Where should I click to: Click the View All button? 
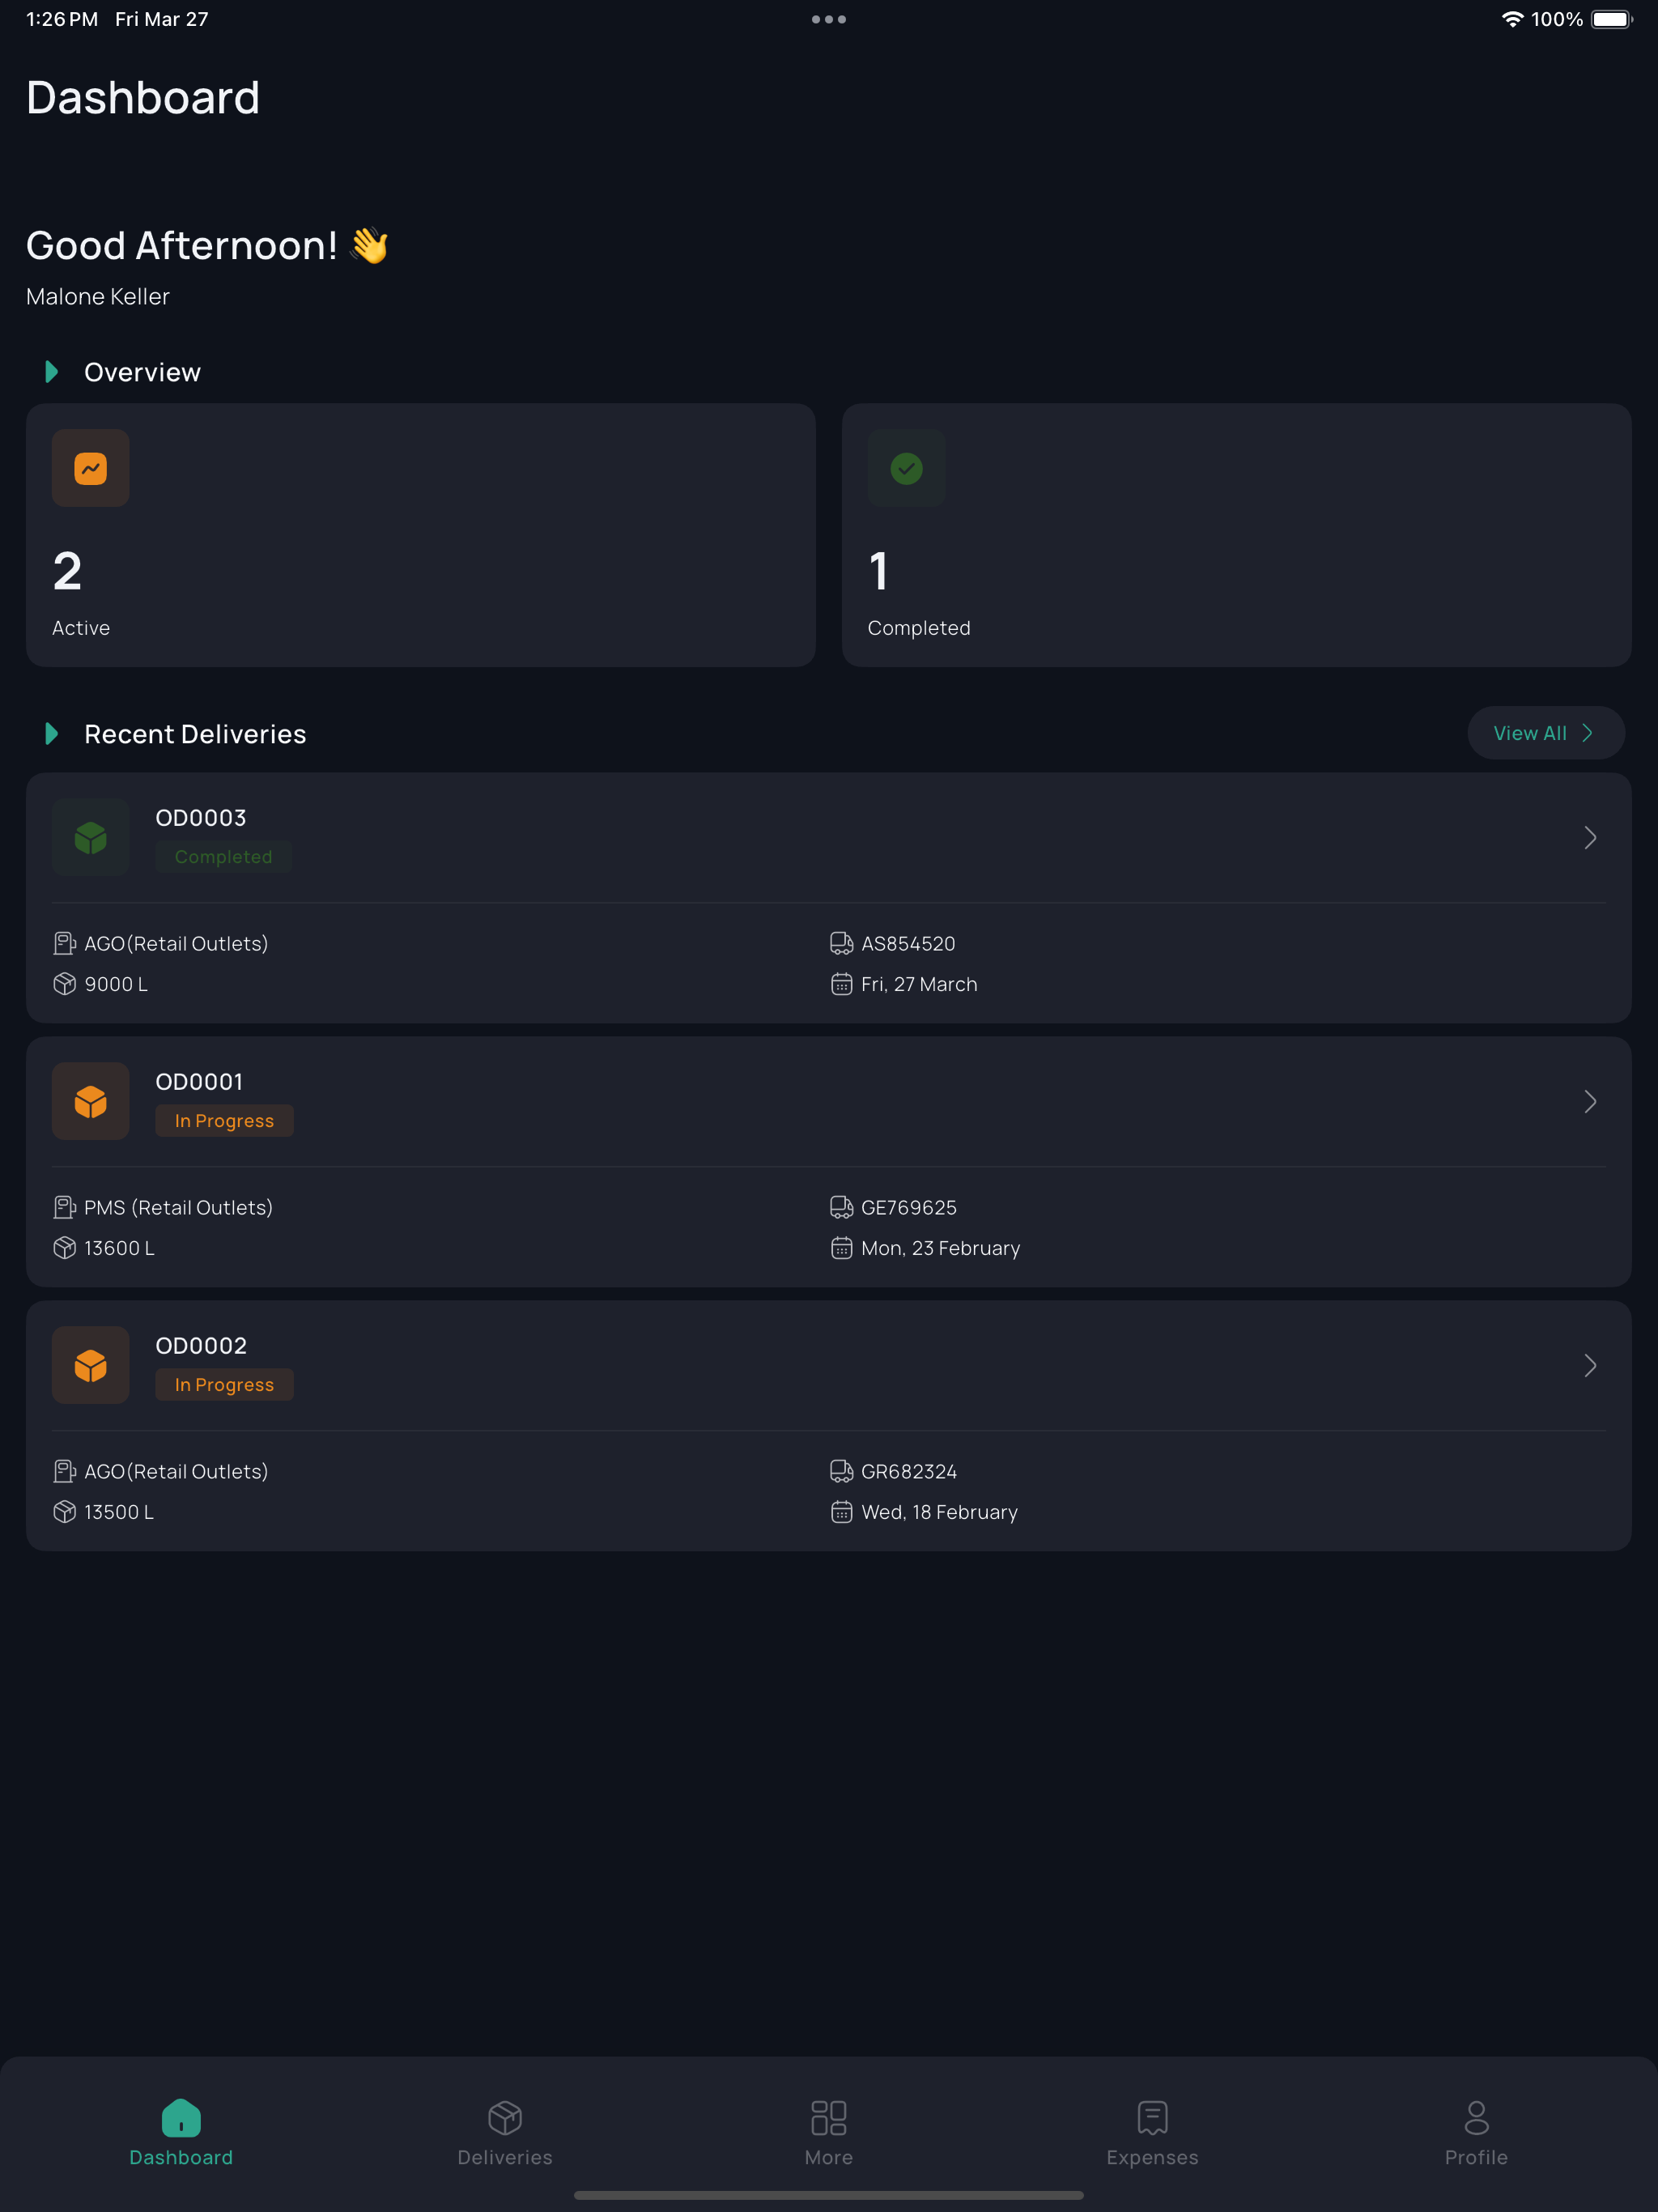tap(1545, 733)
